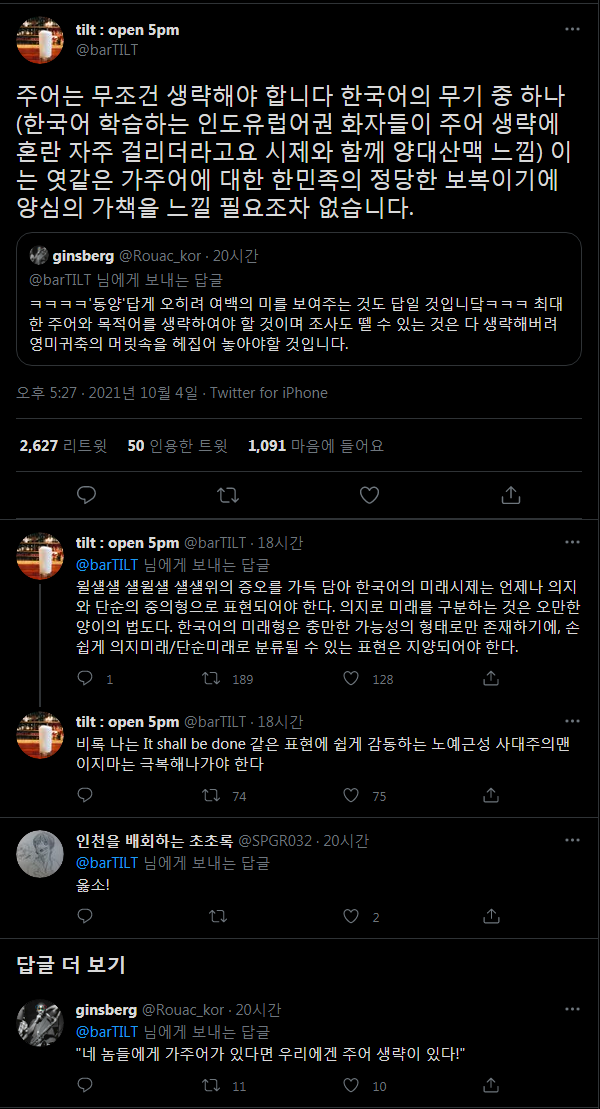This screenshot has width=600, height=1109.
Task: Show 1,091 마음에 들어요 likes list
Action: (315, 445)
